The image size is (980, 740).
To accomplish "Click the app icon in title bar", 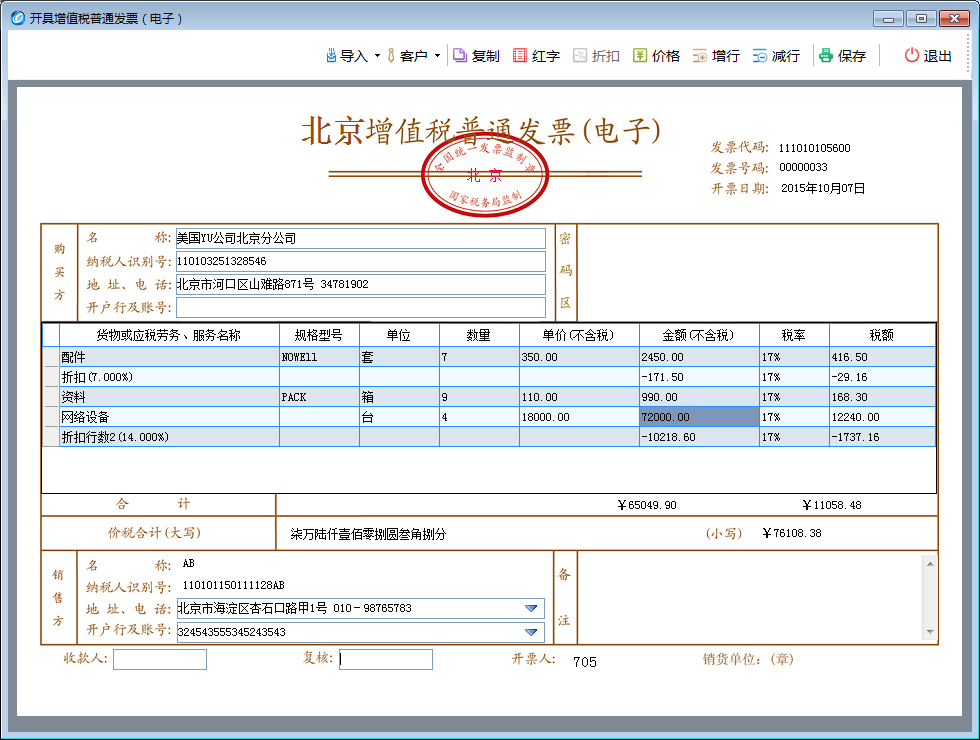I will [x=18, y=18].
